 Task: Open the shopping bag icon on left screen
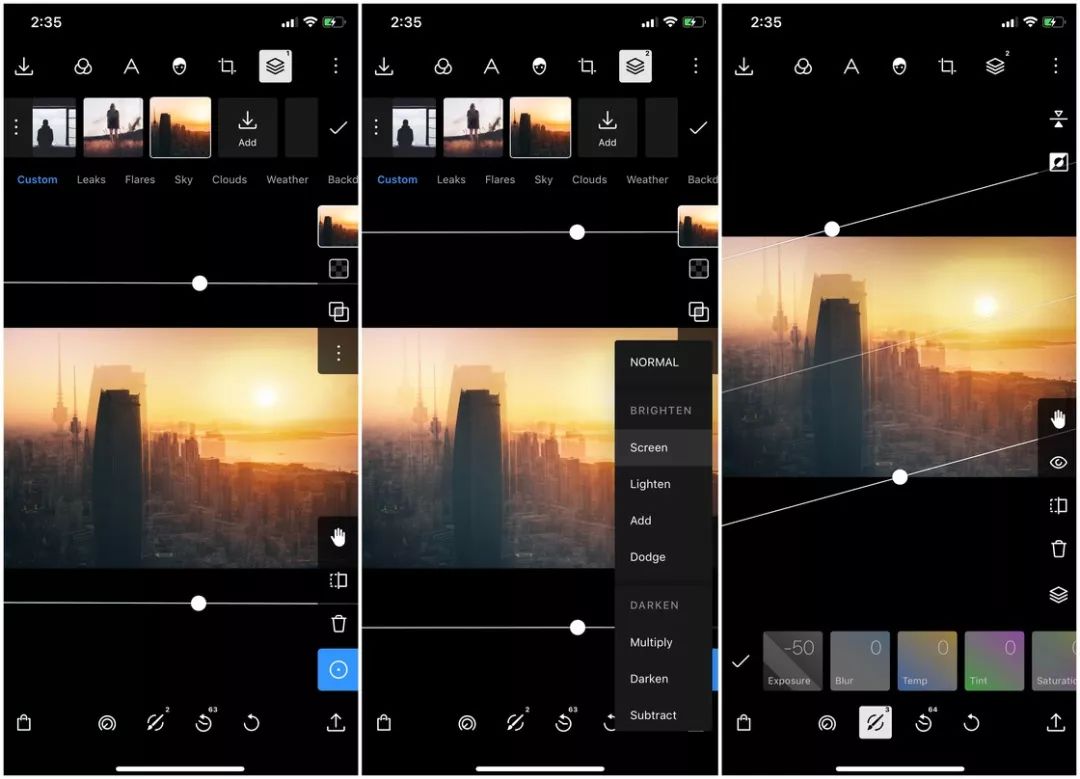[x=24, y=723]
